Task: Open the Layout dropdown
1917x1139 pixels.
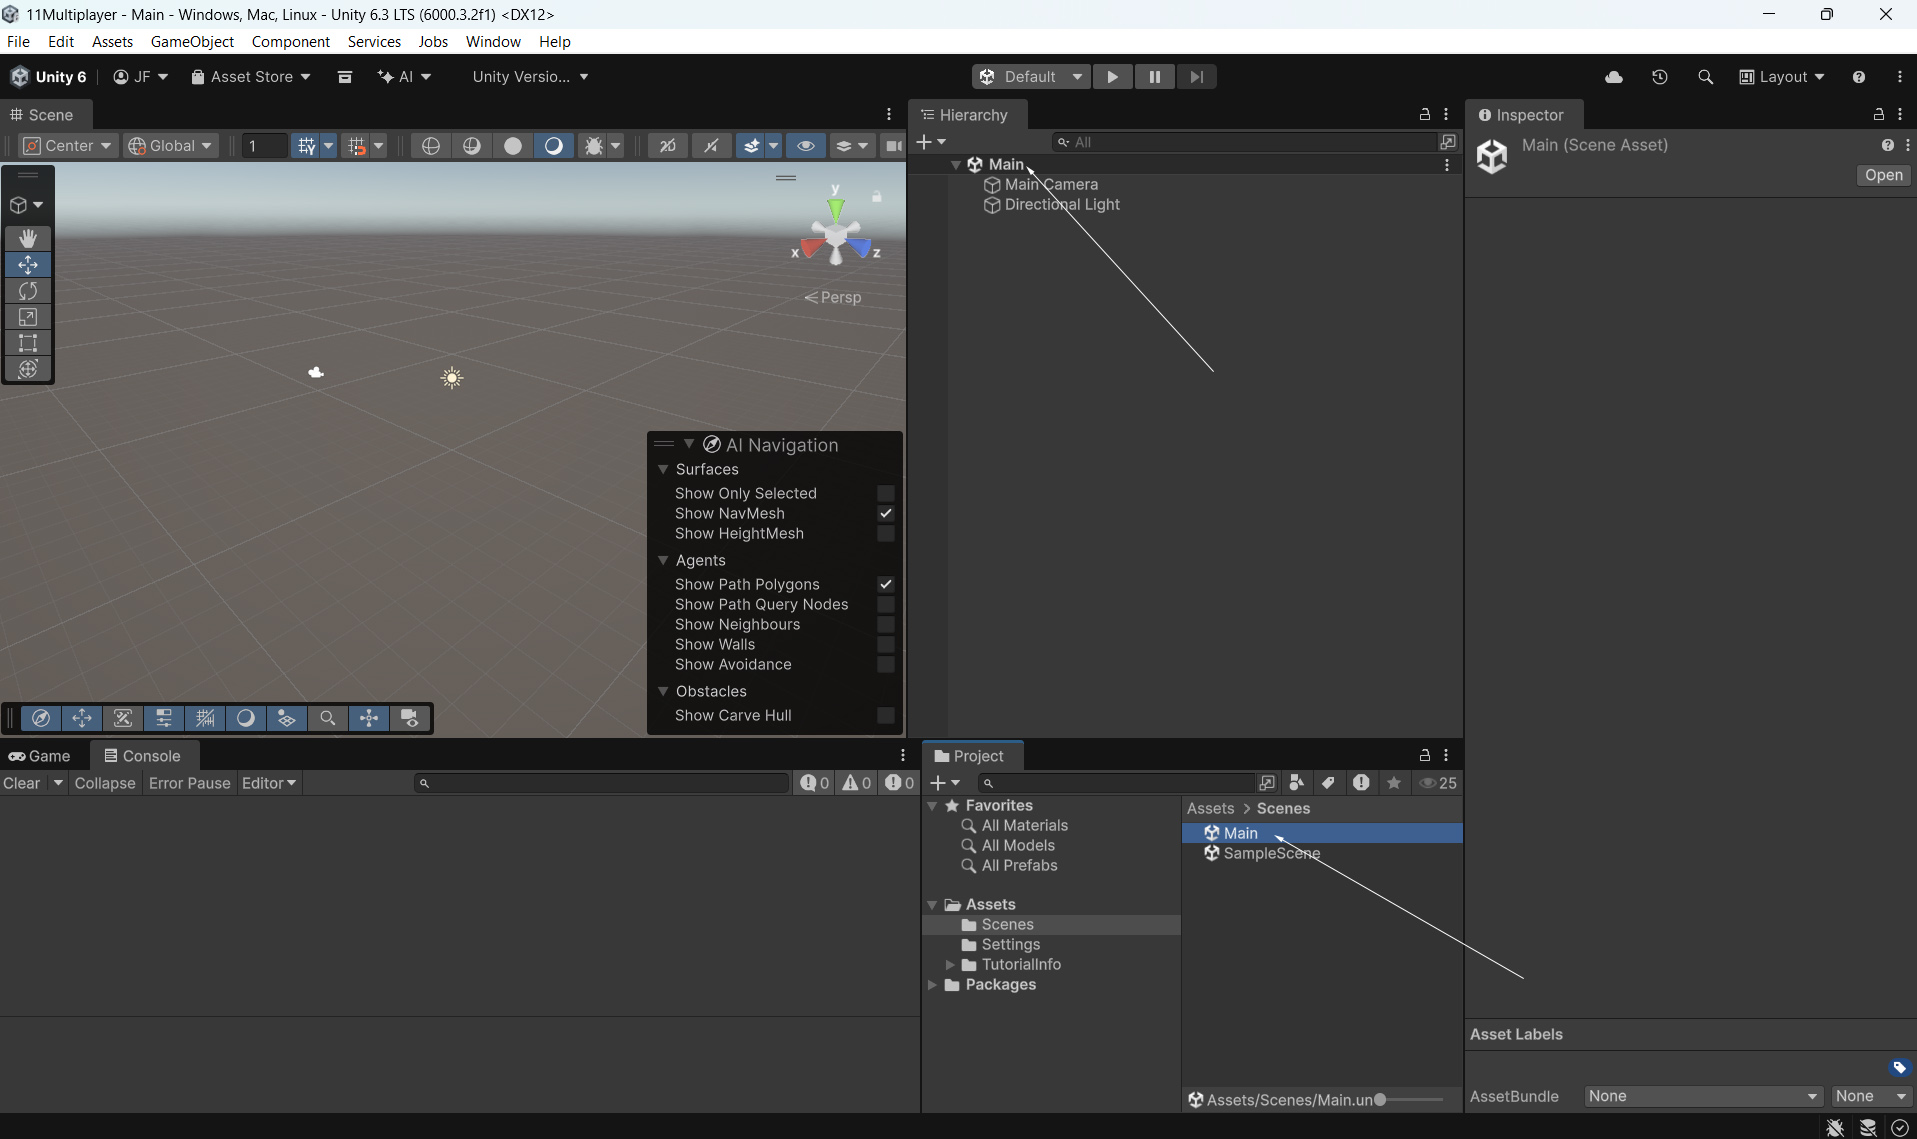Action: [x=1781, y=77]
